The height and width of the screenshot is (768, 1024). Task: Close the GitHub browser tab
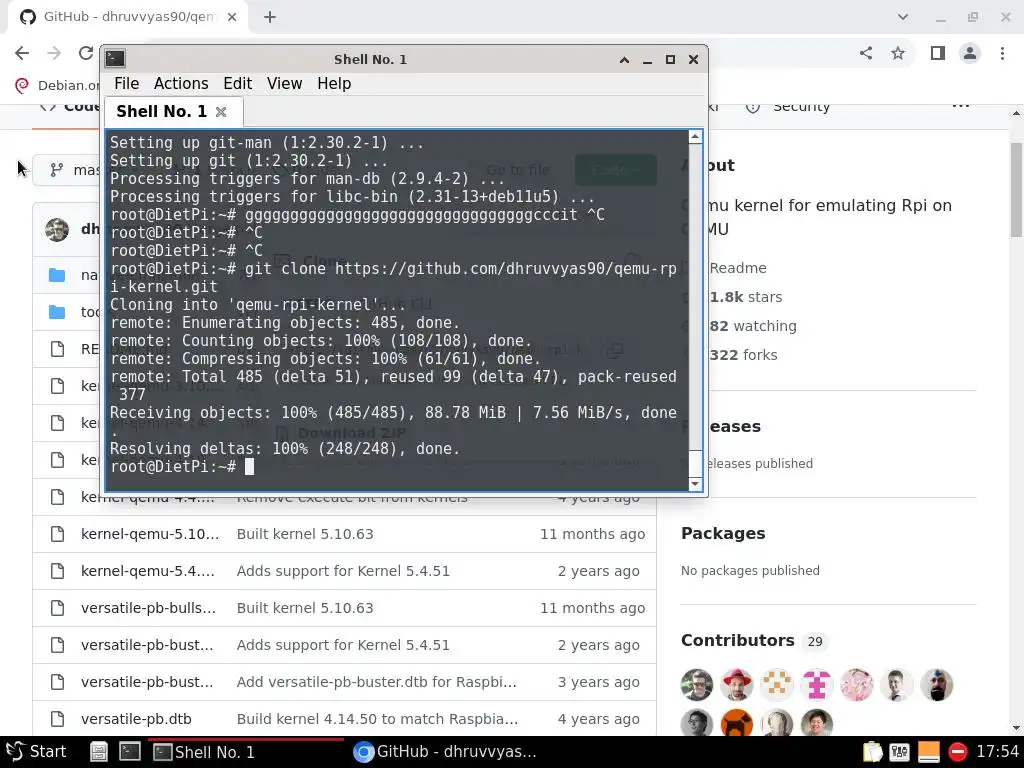(232, 17)
